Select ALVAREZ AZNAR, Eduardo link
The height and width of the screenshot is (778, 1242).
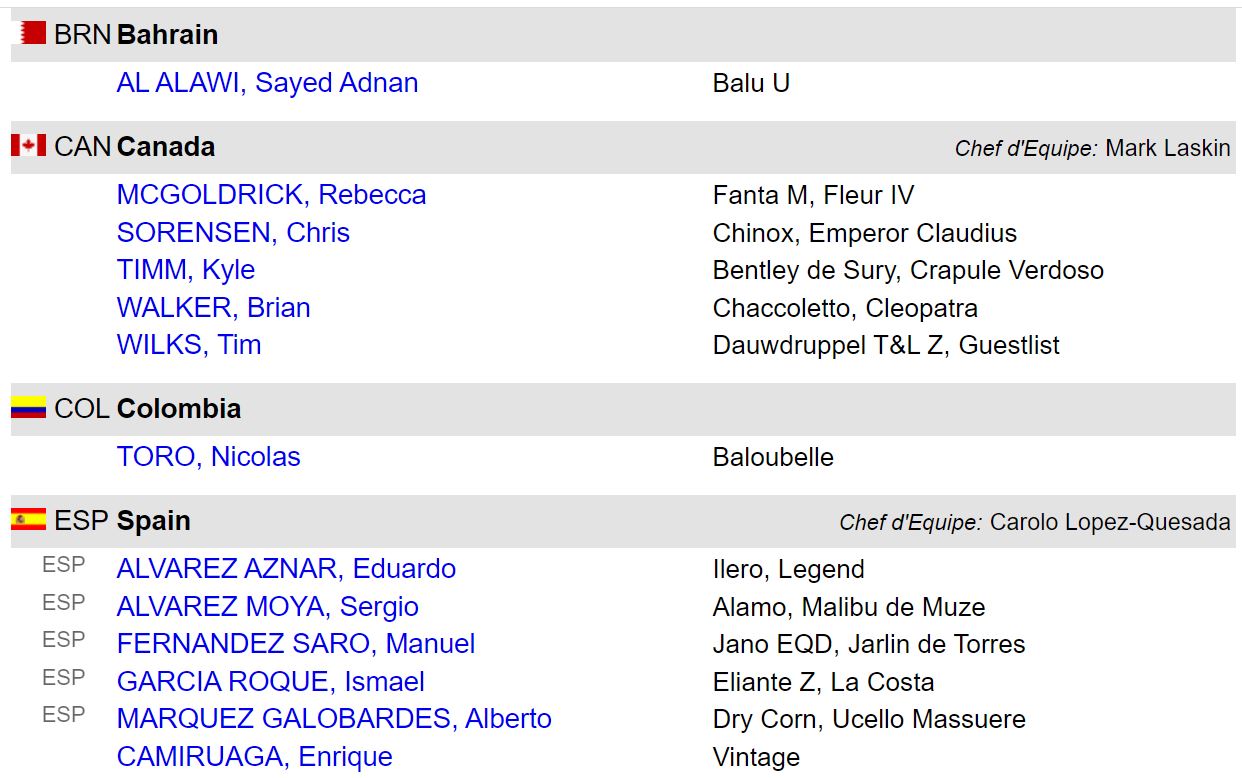[x=286, y=569]
